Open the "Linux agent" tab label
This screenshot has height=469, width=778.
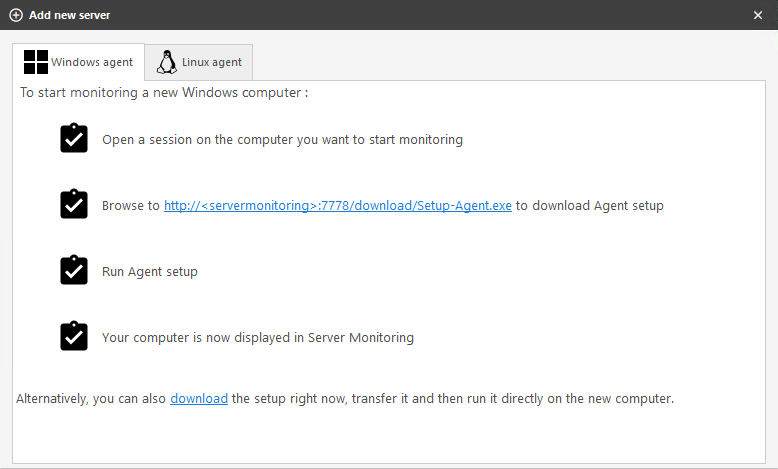pyautogui.click(x=212, y=62)
